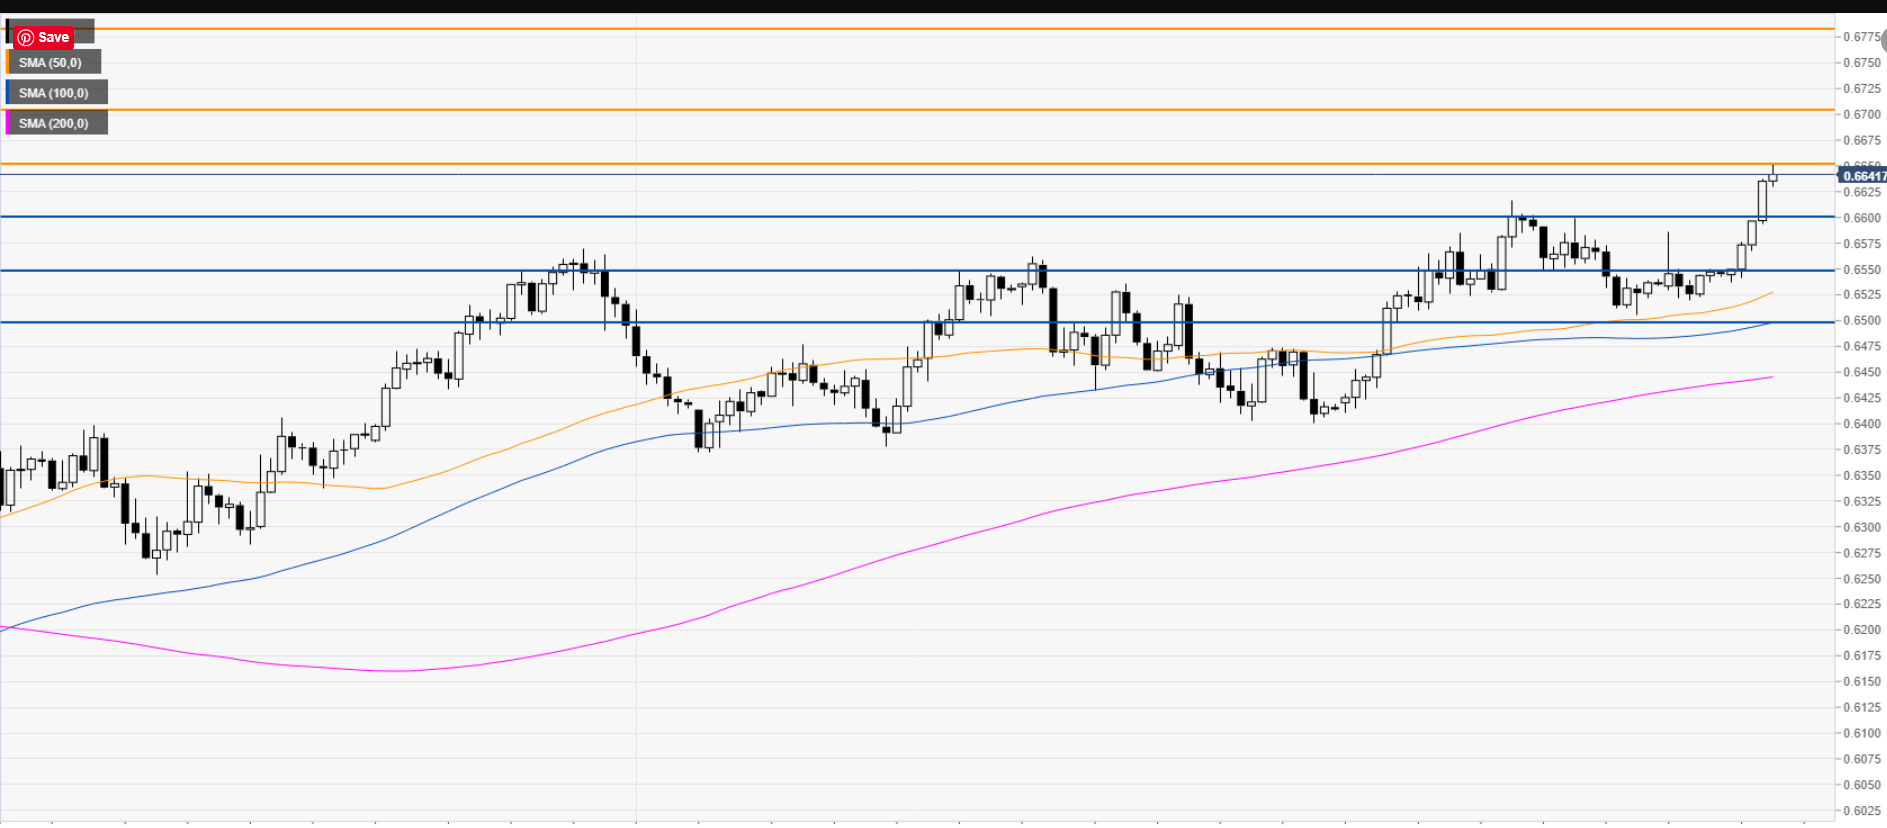Click the 0.6300 price axis label
This screenshot has height=828, width=1887.
(x=1862, y=527)
